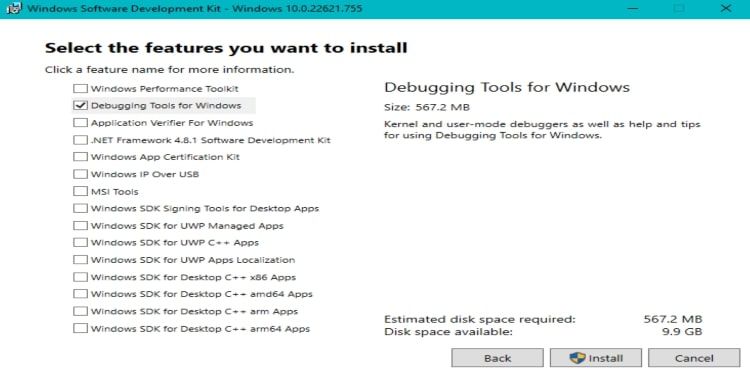Click Windows SDK for UWP C++ Apps name
Viewport: 750px width, 375px height.
[x=175, y=243]
